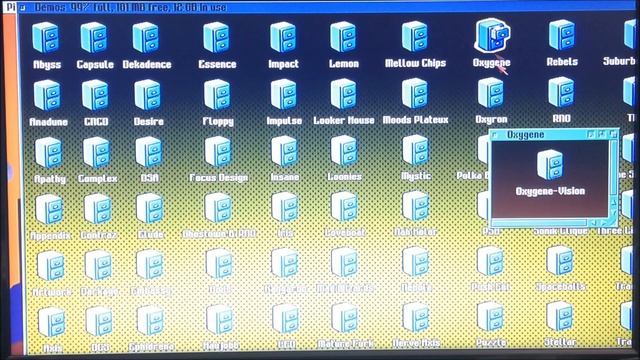Open the Mystic drawer
The image size is (640, 360).
pos(416,151)
